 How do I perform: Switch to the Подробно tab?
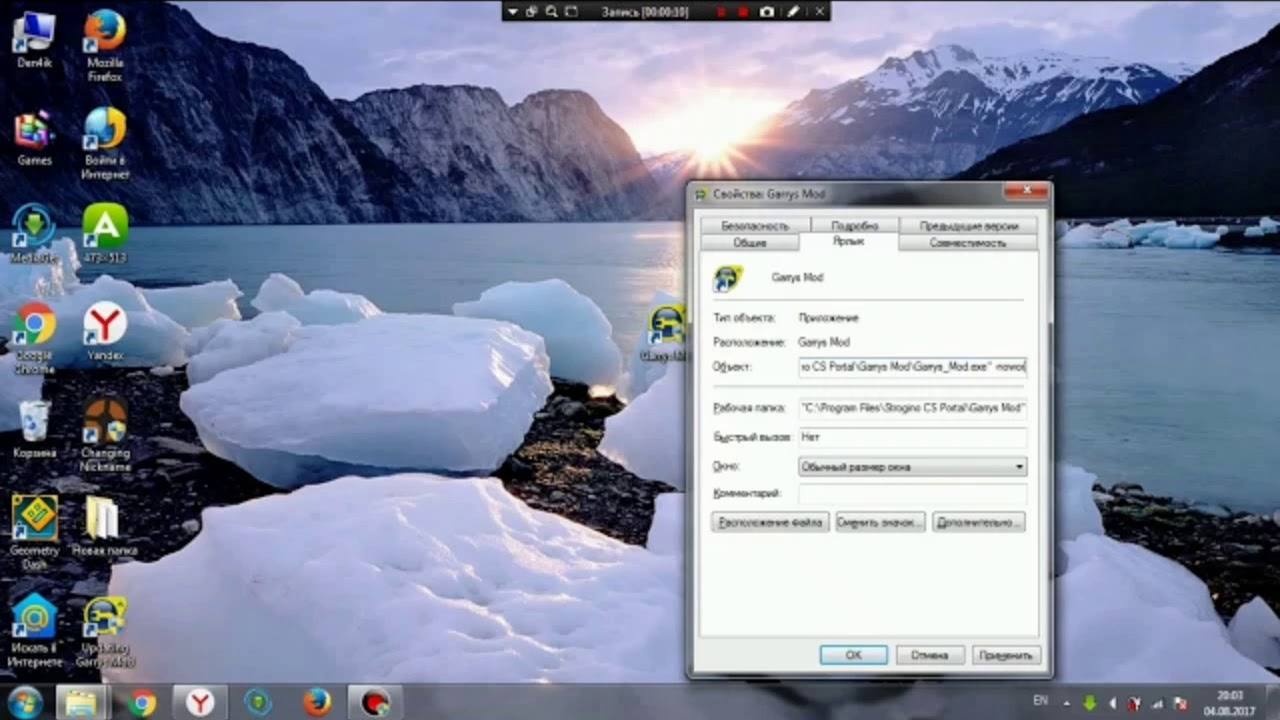coord(854,226)
